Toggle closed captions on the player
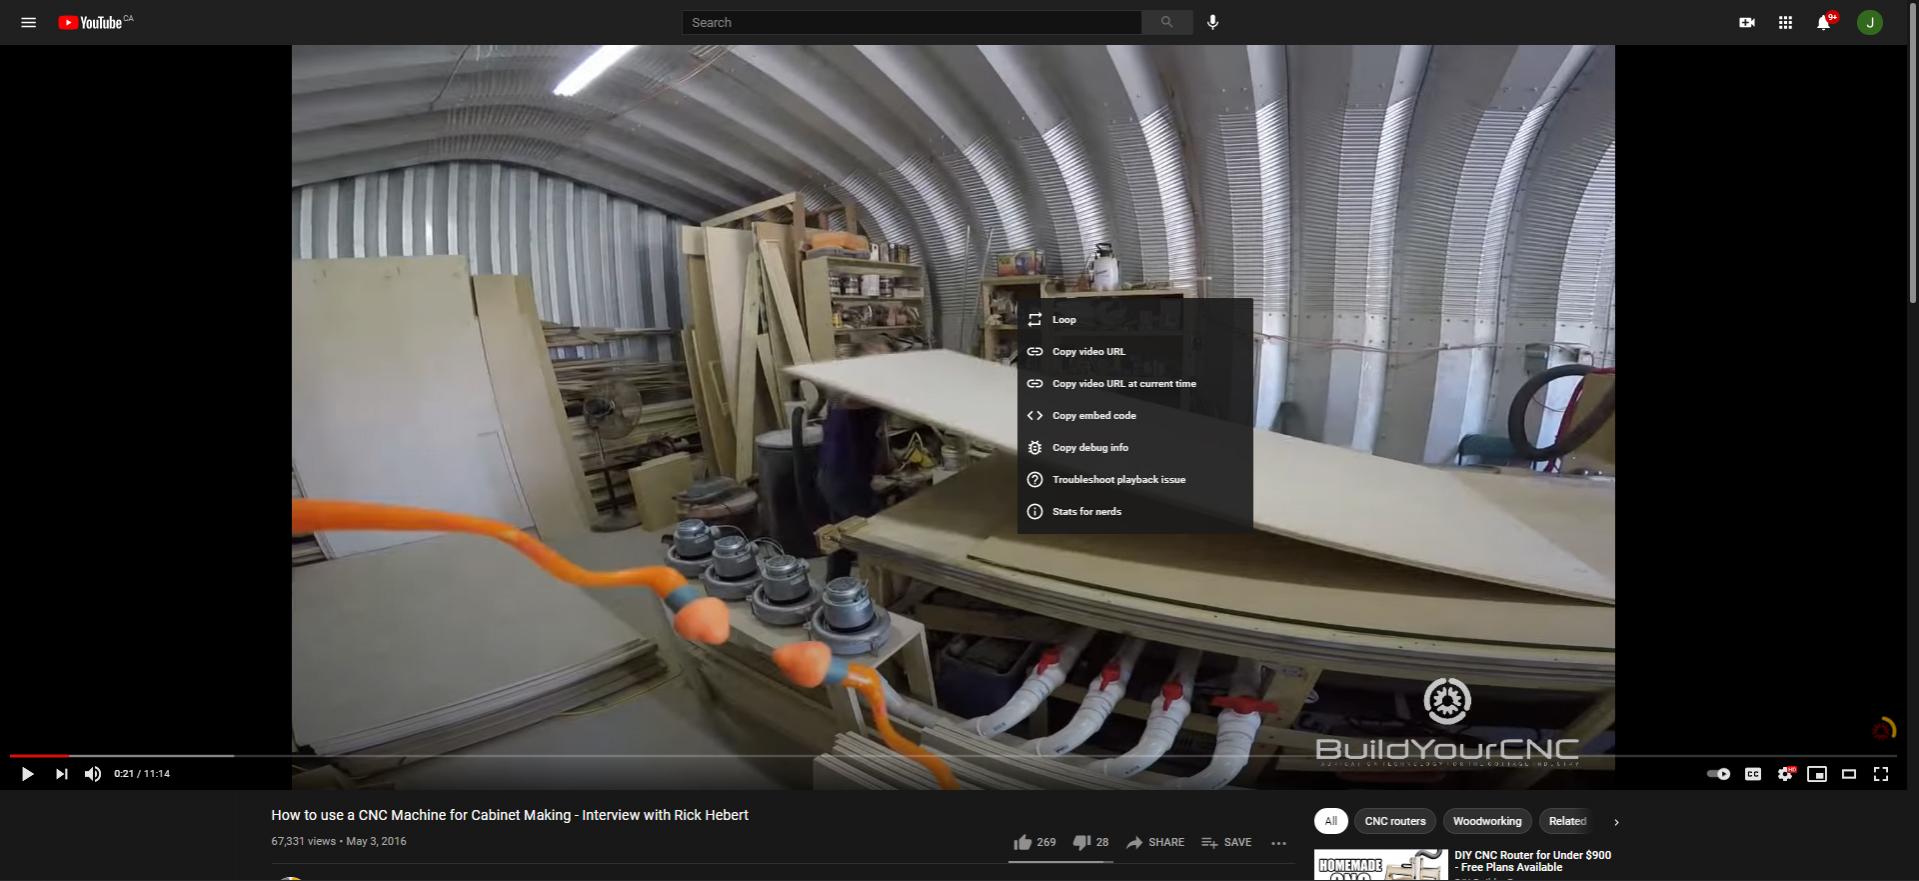Screen dimensions: 1919x881 1753,774
